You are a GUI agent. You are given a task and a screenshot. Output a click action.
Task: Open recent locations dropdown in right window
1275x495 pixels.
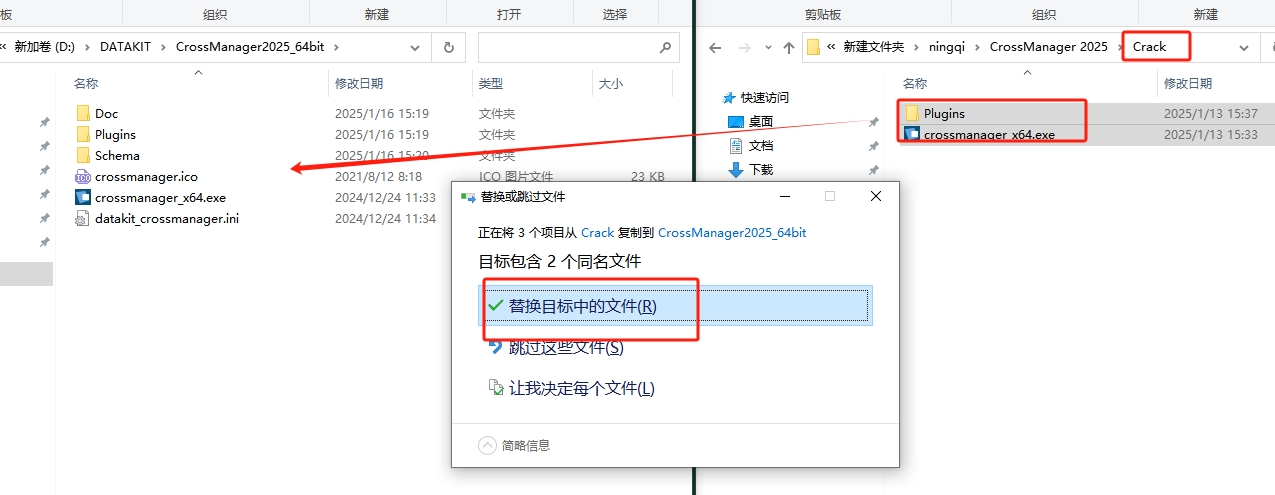coord(766,47)
